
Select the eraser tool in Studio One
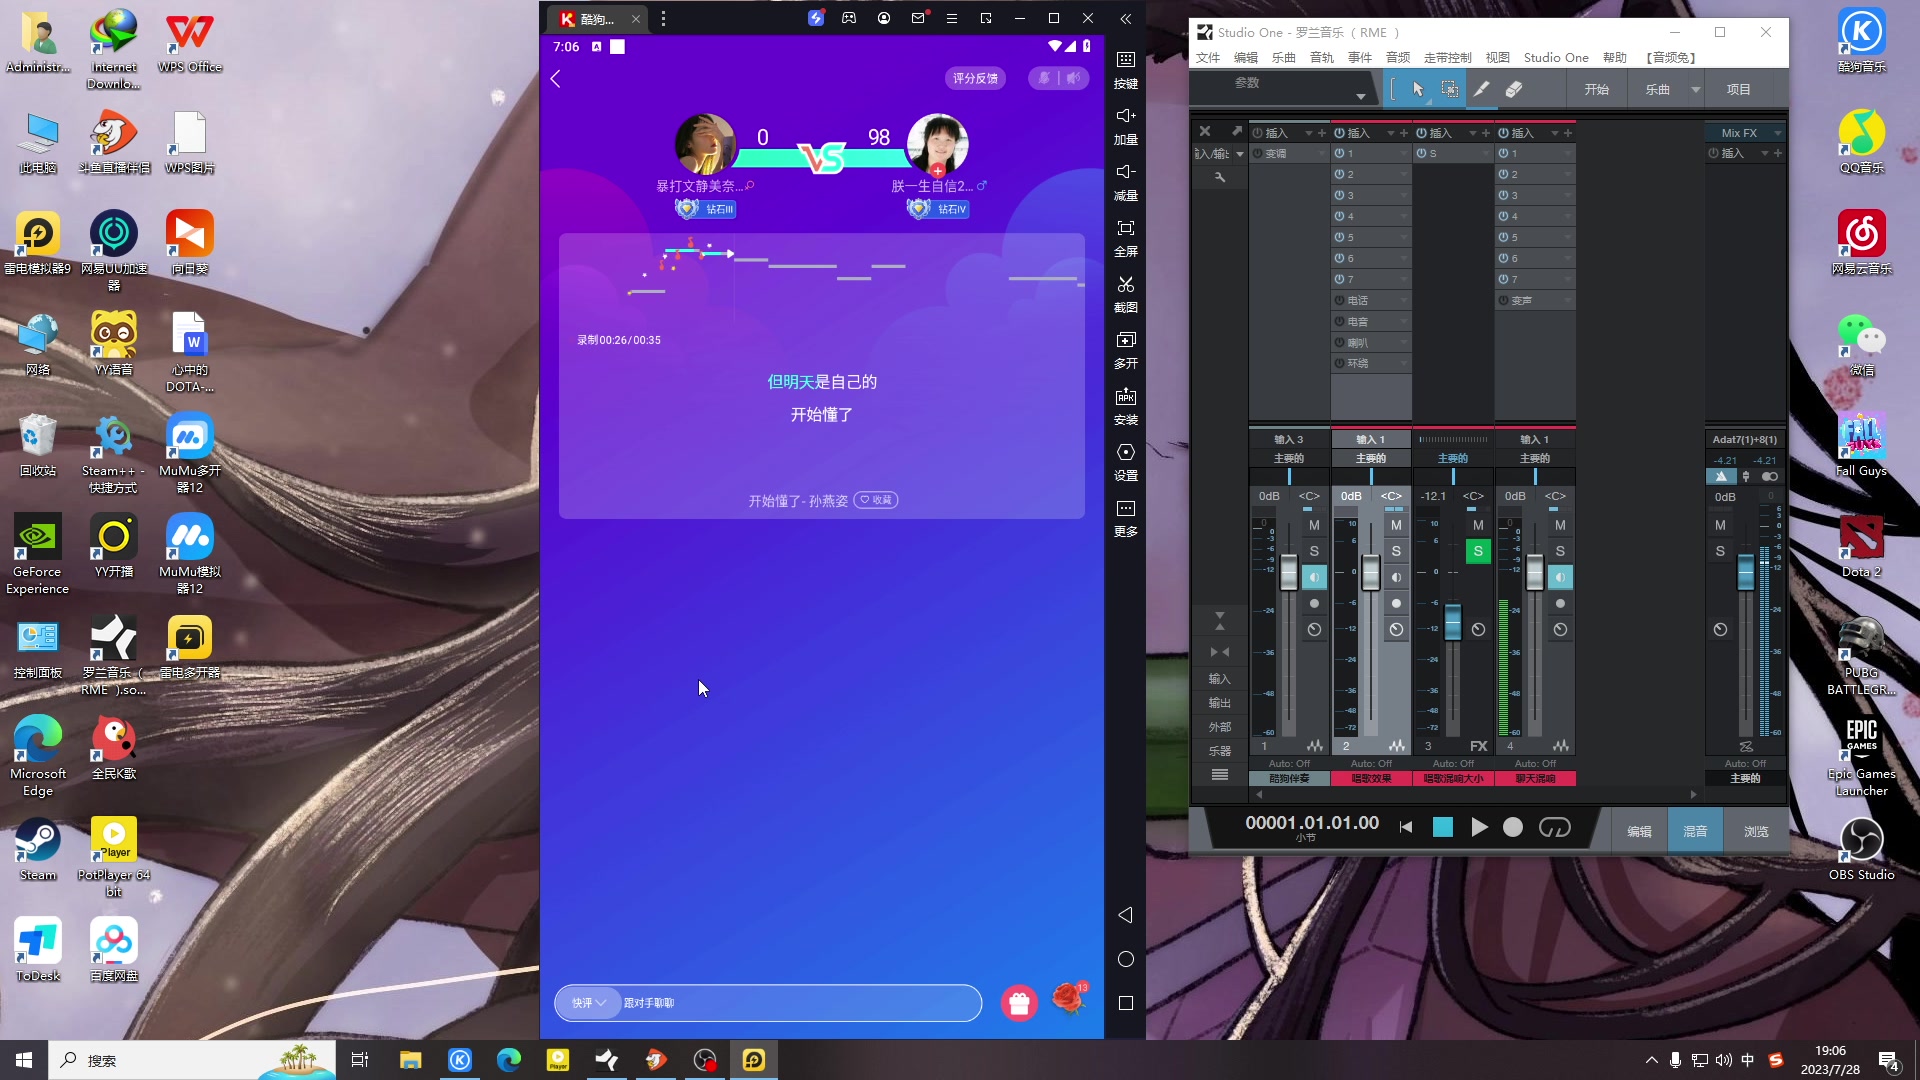pos(1514,90)
